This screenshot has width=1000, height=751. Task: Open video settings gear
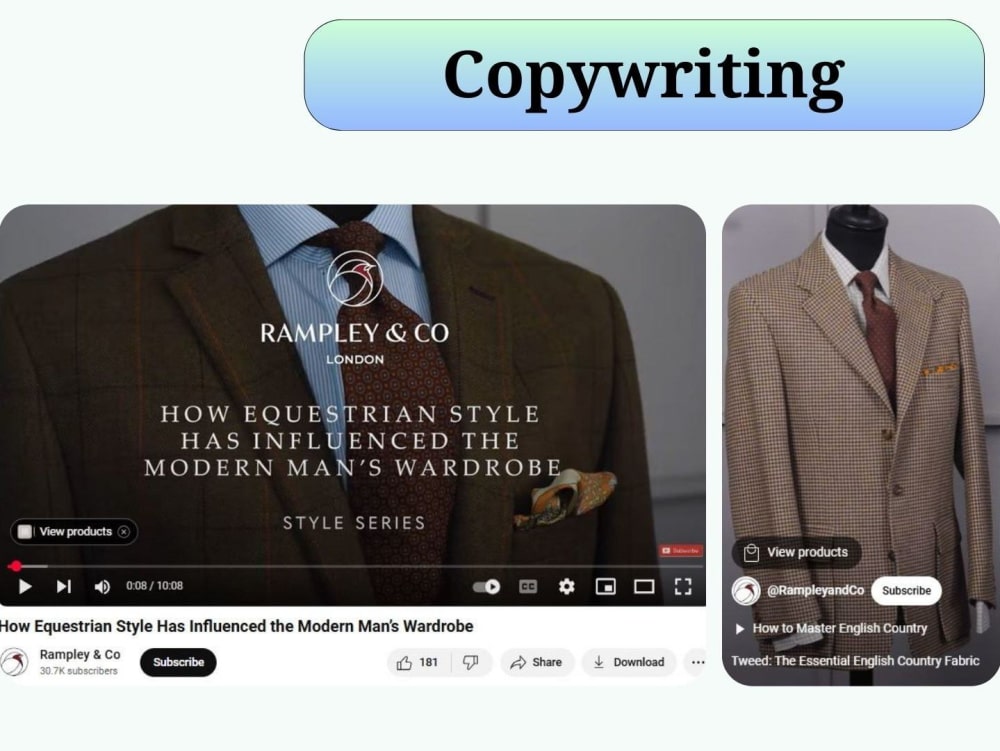(x=566, y=586)
